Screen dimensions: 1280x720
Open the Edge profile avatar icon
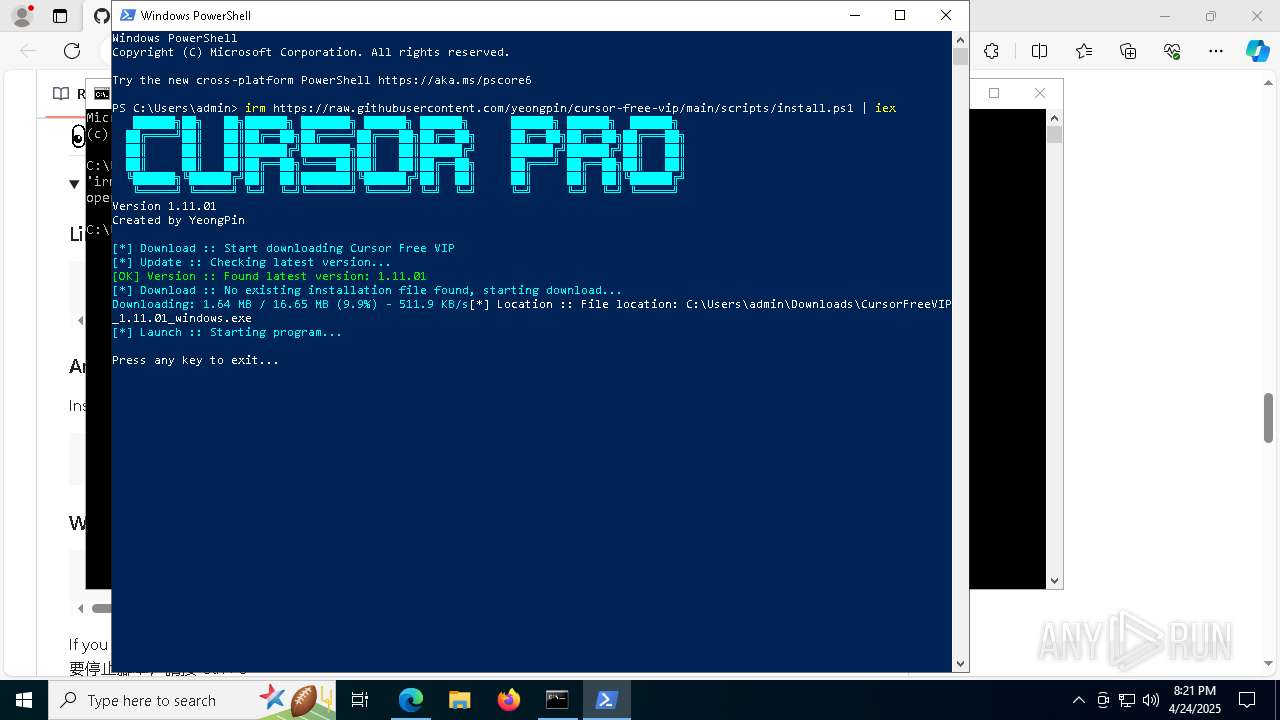[x=22, y=16]
